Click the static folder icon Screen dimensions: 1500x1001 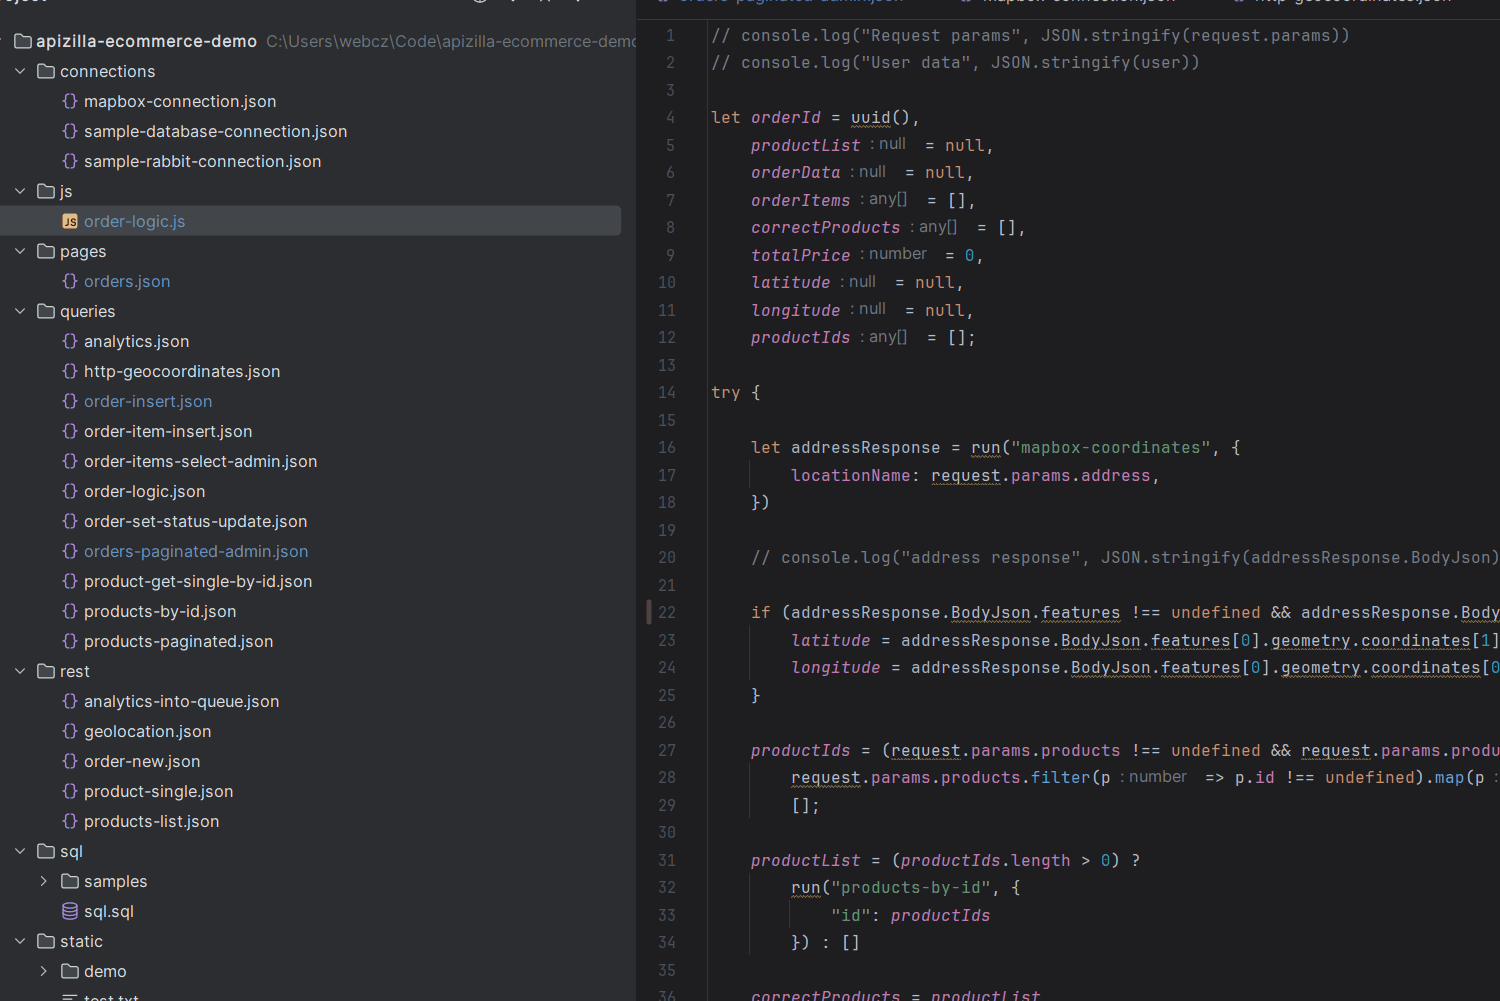[46, 941]
